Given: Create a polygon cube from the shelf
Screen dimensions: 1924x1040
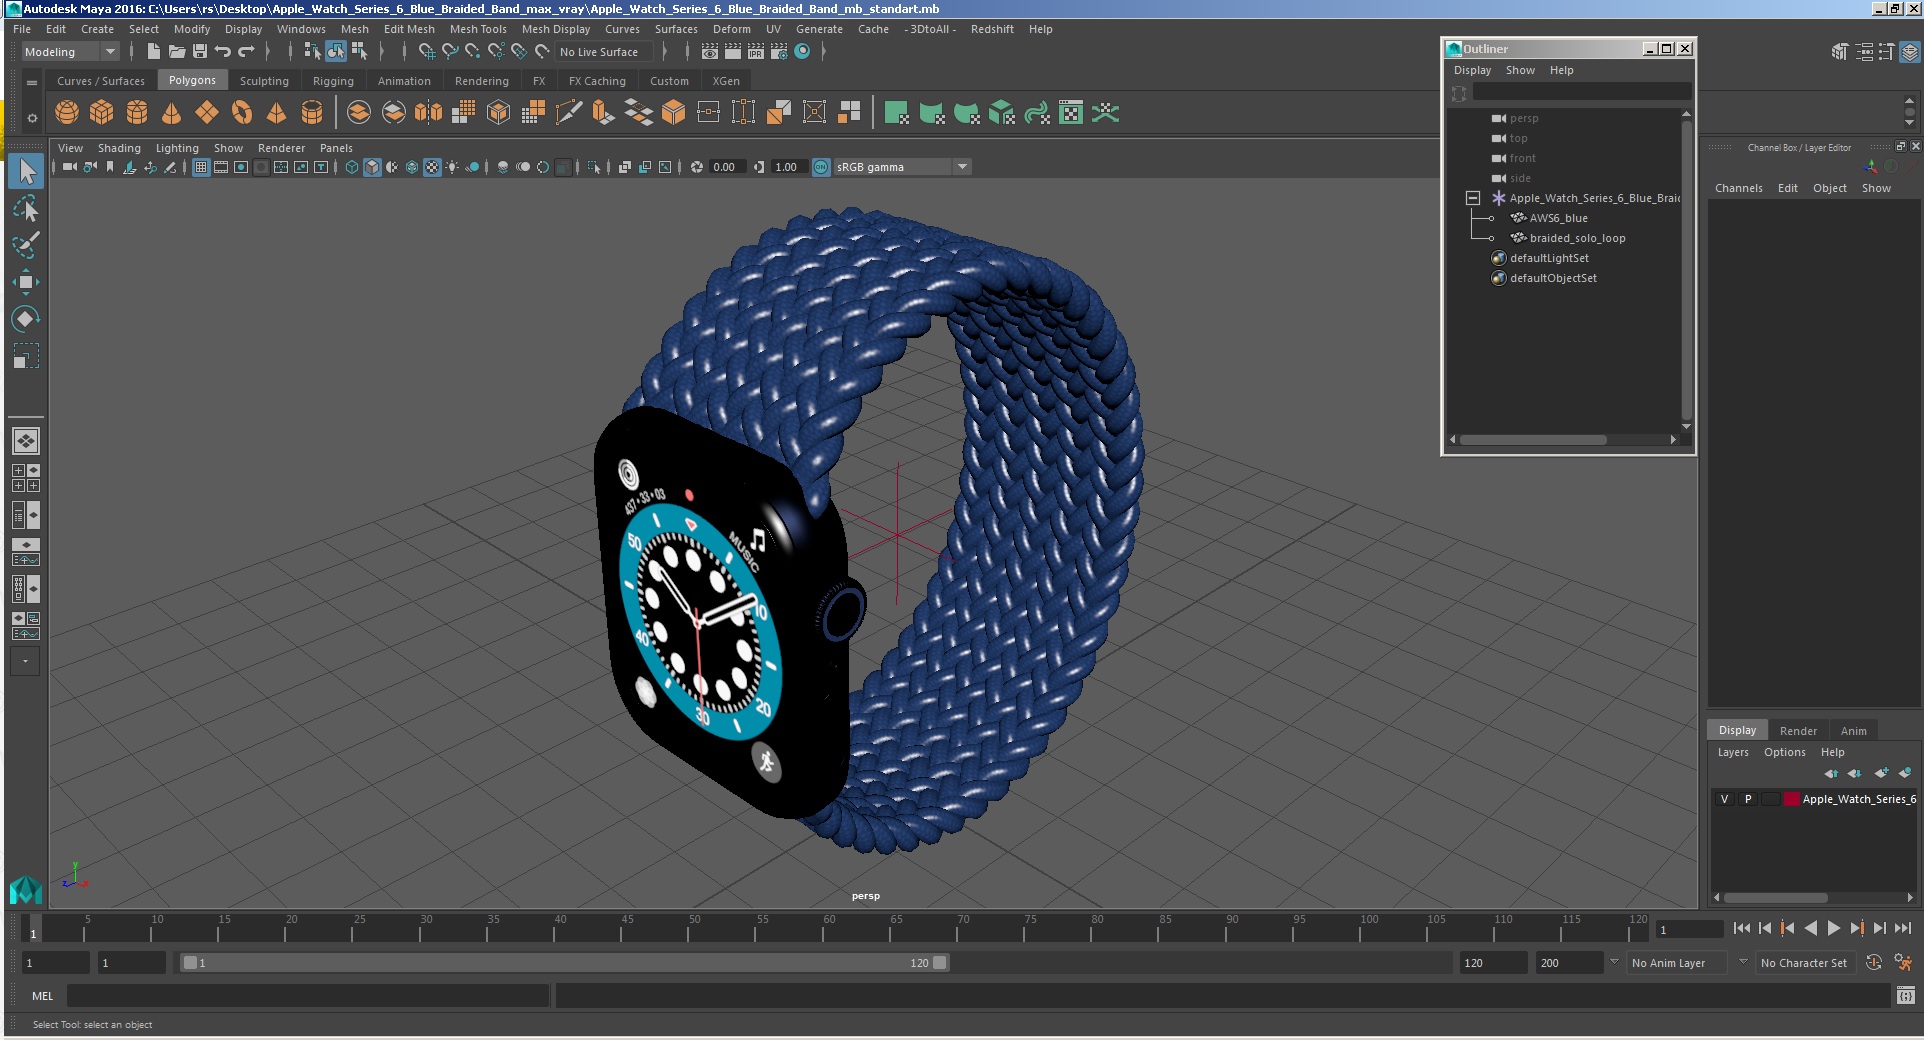Looking at the screenshot, I should (102, 113).
